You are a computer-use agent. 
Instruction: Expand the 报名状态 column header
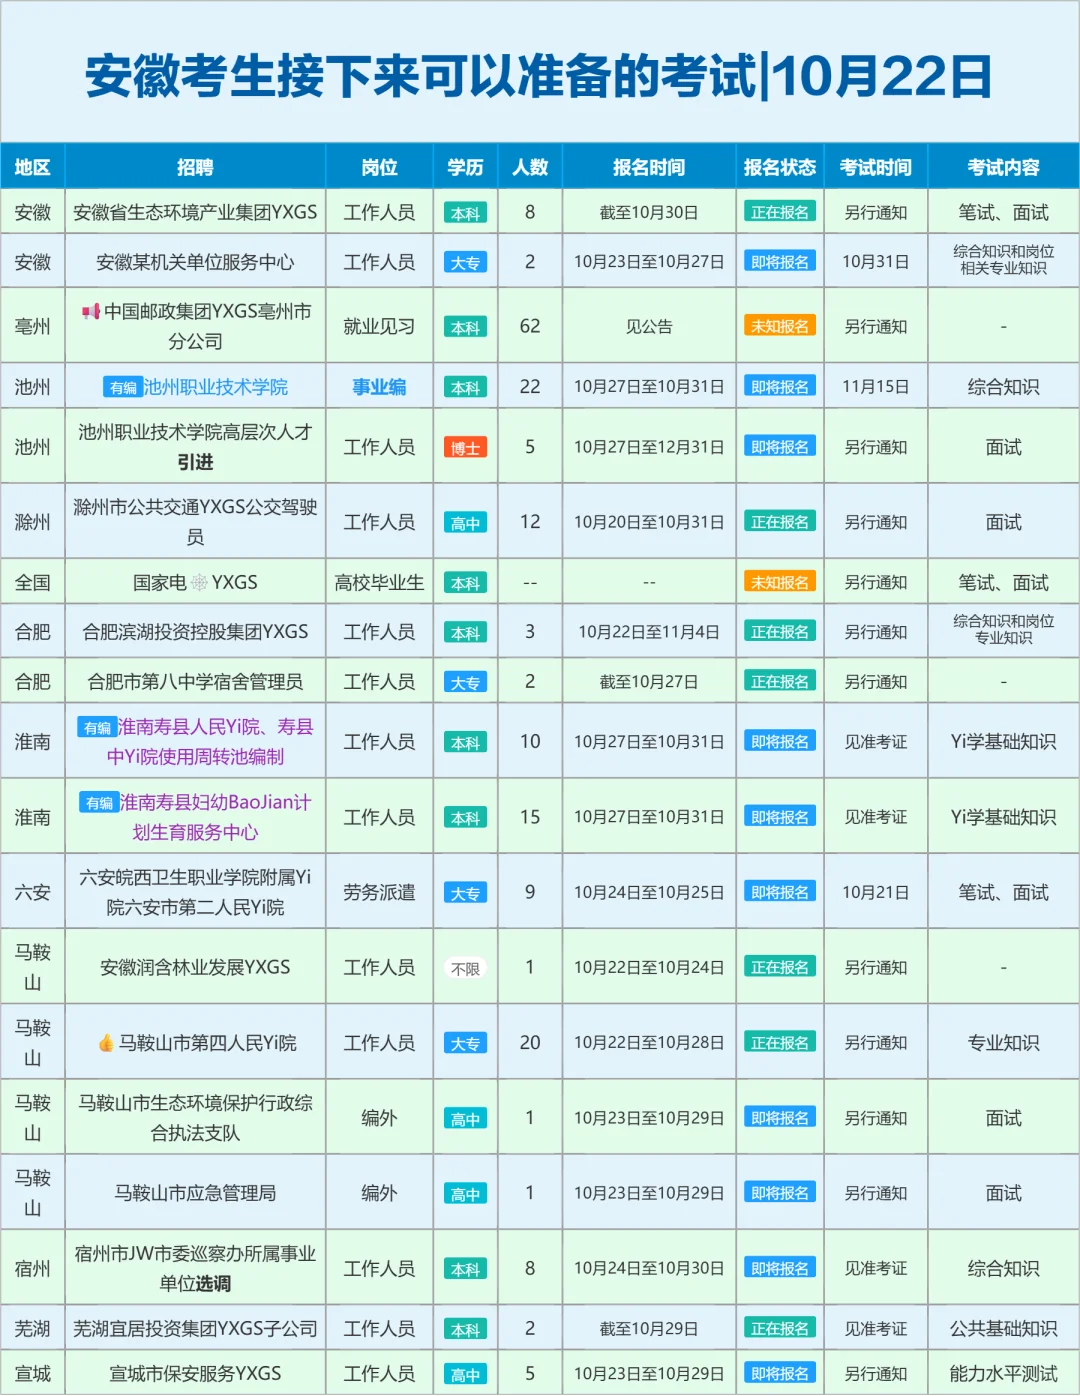[780, 167]
